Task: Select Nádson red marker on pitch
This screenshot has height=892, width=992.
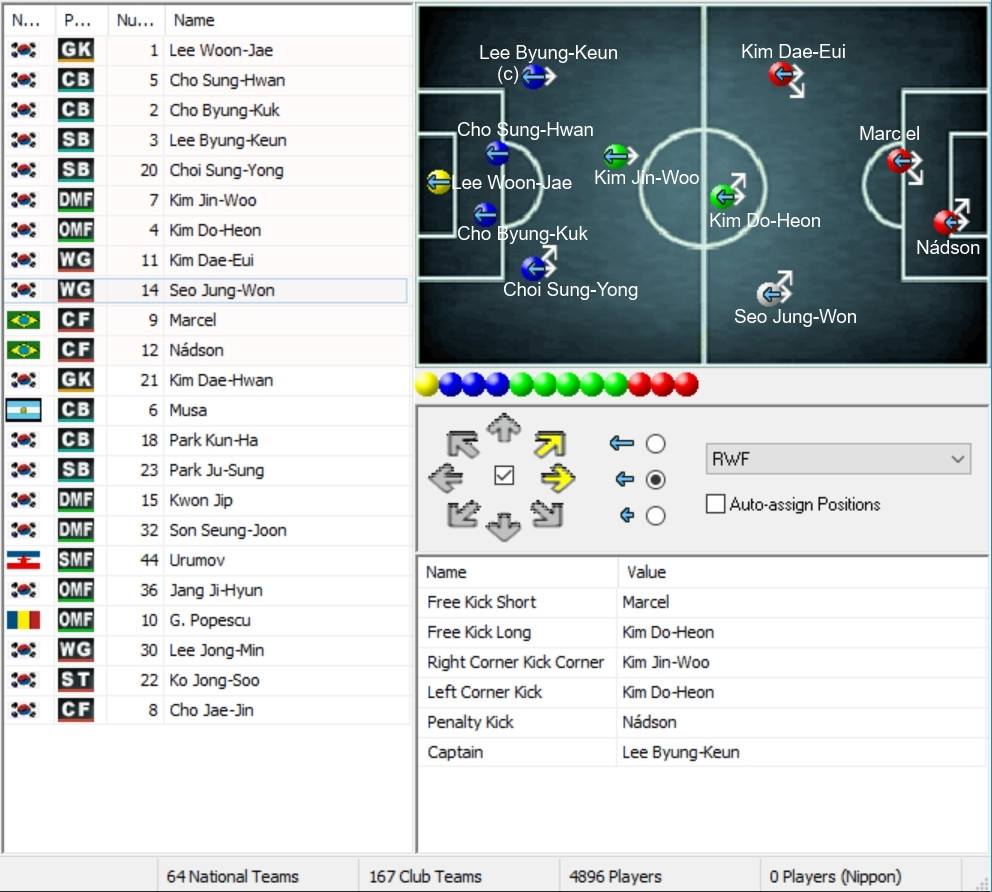Action: 946,222
